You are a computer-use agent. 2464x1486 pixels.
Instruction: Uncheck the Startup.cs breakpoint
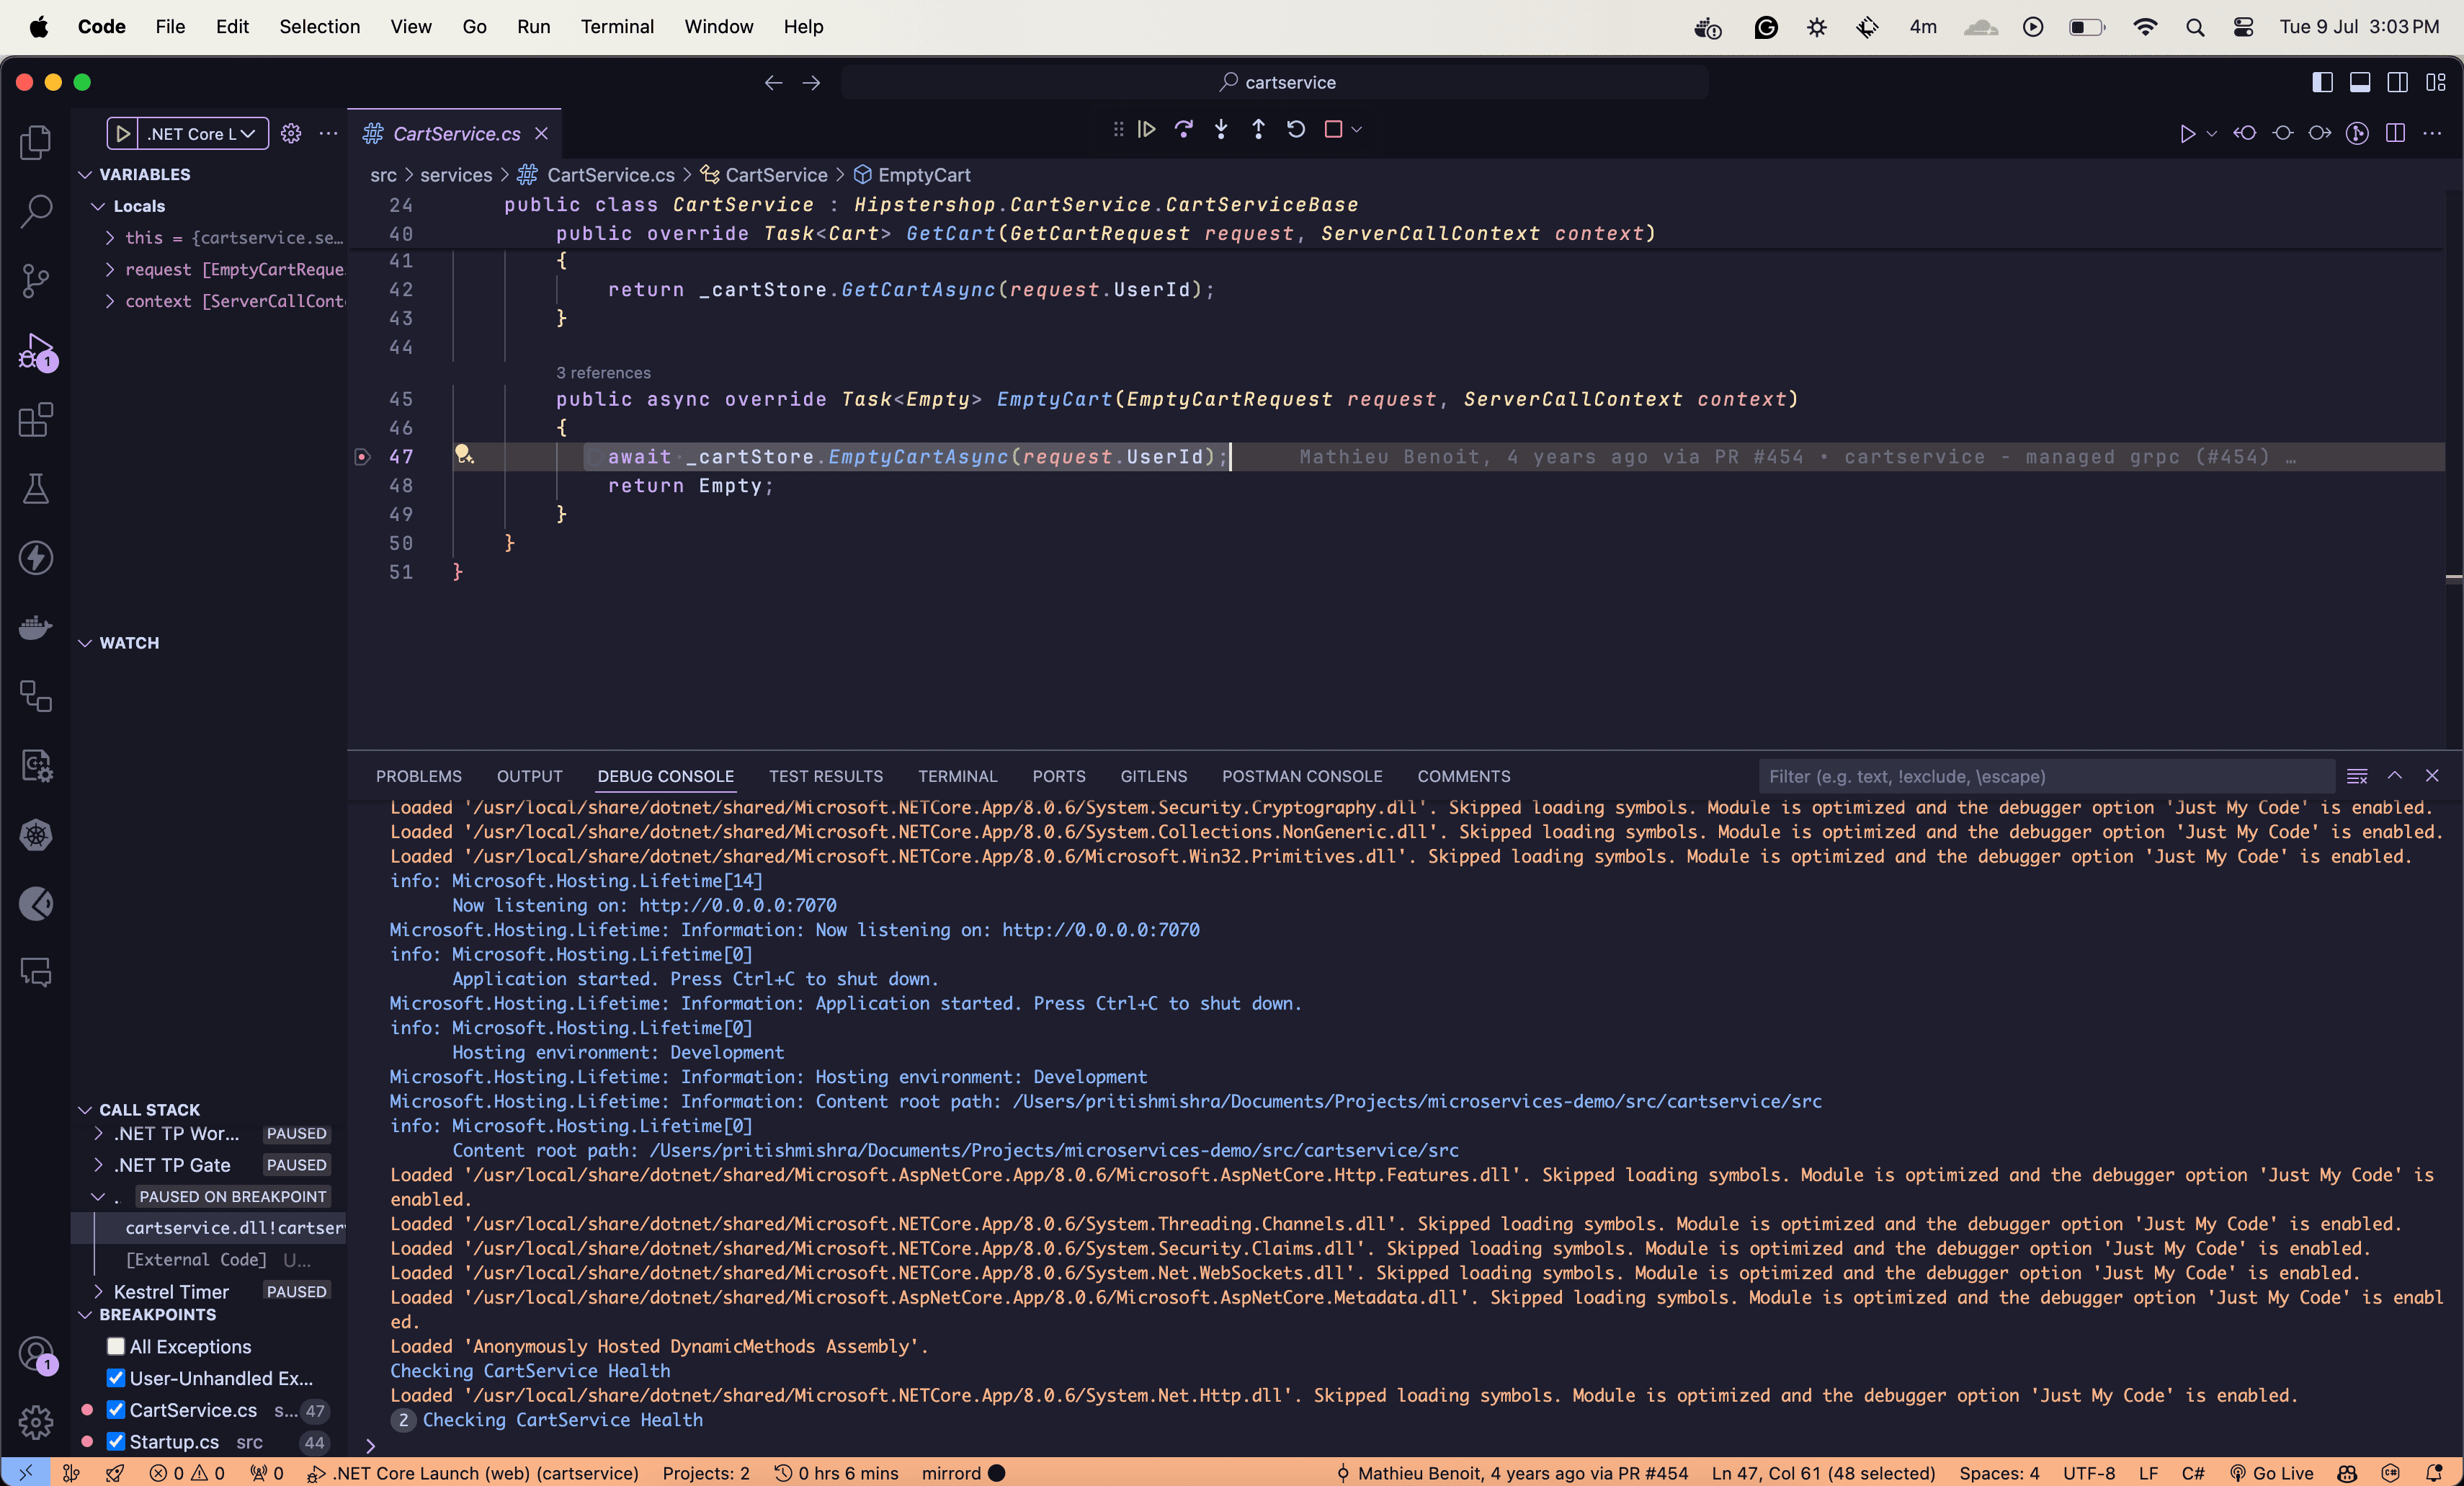[x=116, y=1442]
